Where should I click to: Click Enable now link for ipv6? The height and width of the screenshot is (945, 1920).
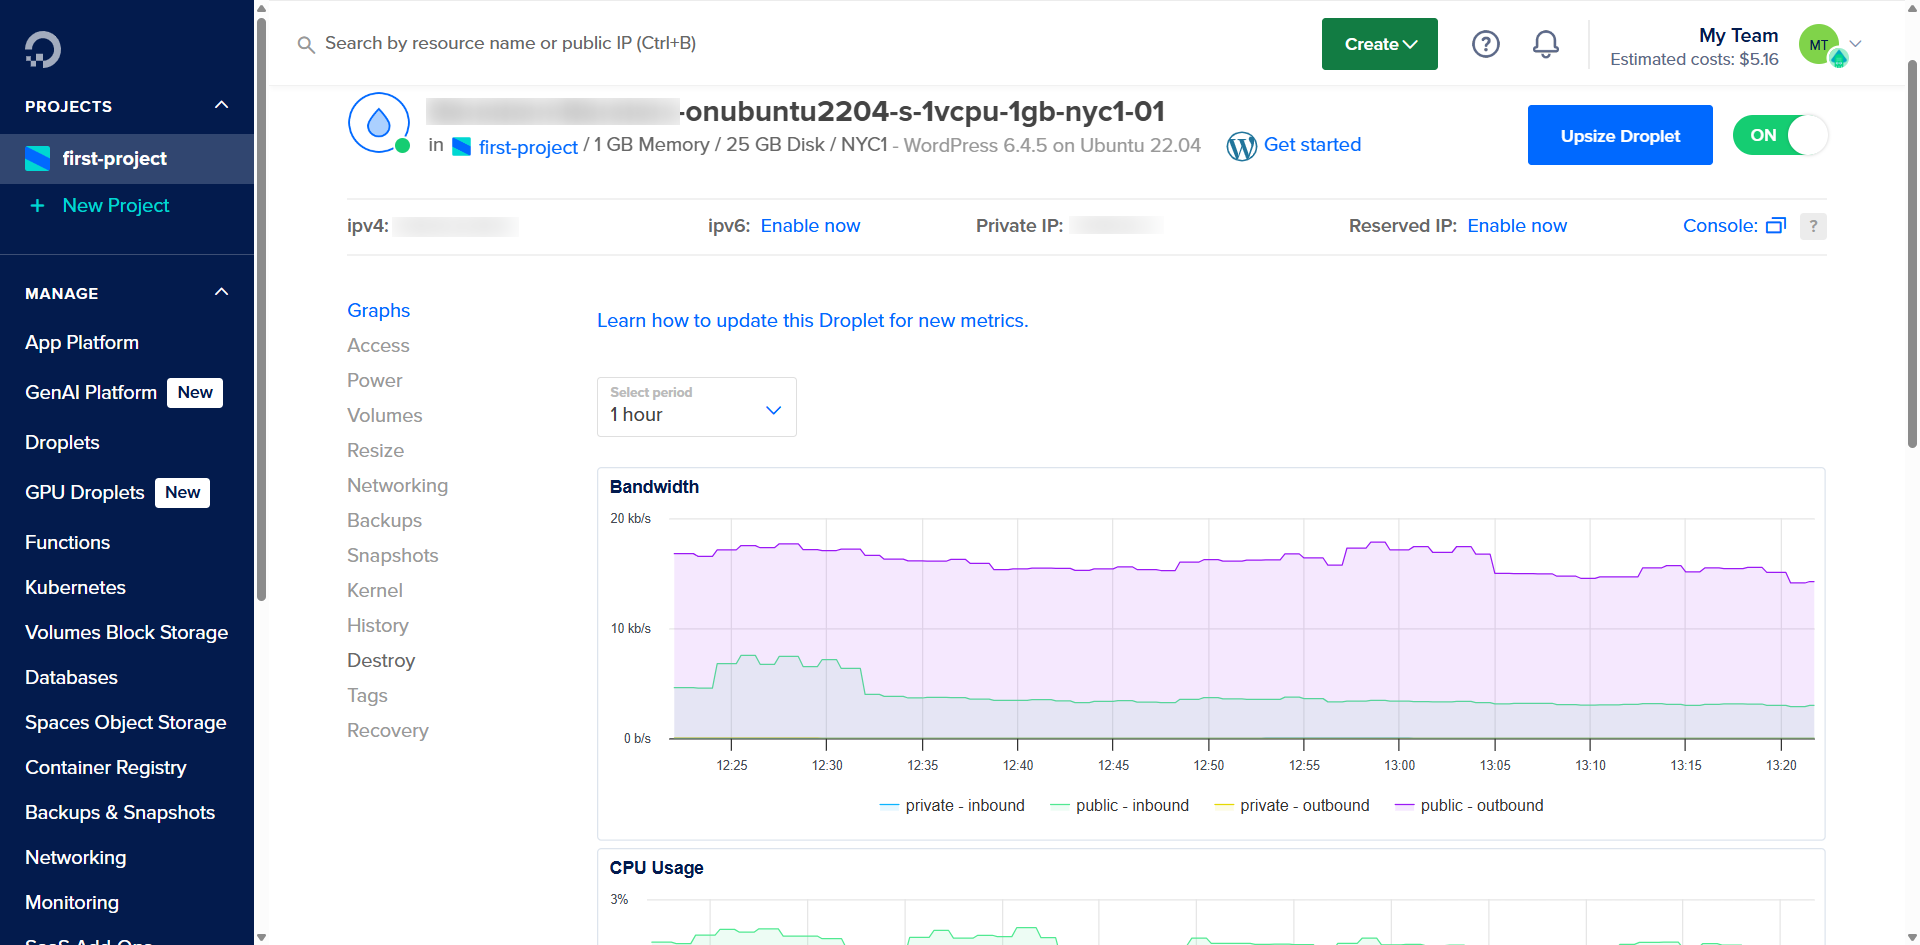810,226
